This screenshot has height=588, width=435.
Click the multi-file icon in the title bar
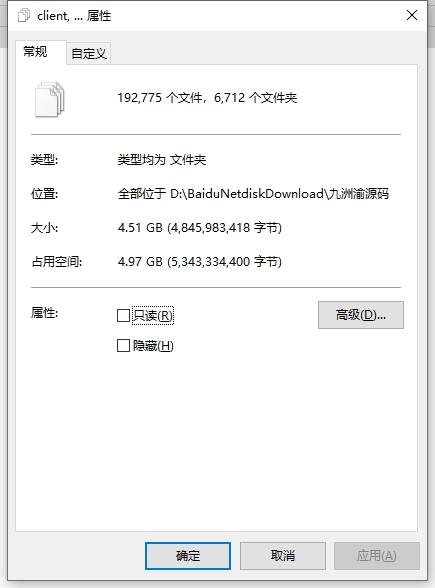pos(24,16)
